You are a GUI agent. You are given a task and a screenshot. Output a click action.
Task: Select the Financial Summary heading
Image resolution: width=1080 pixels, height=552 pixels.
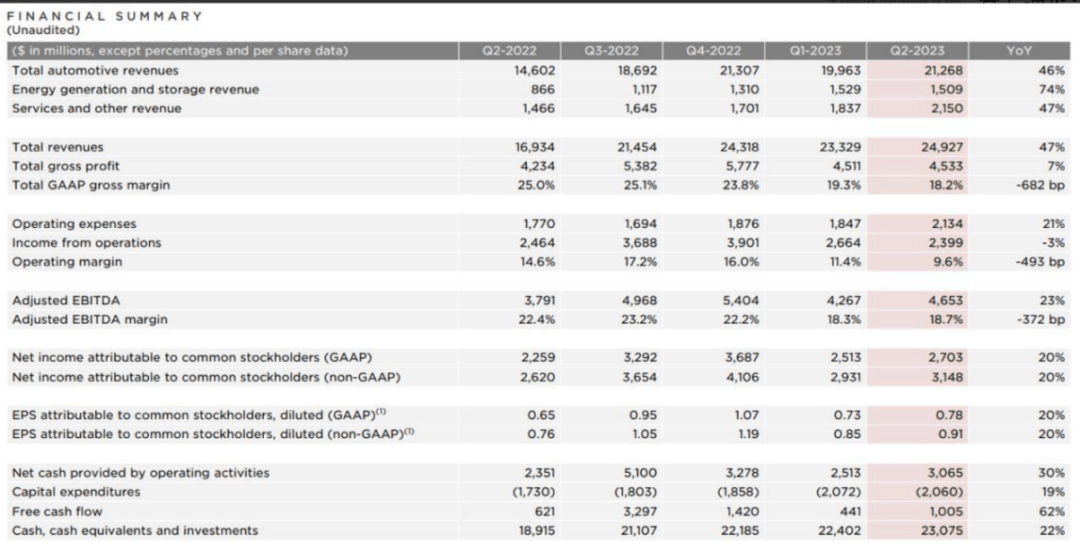click(105, 16)
